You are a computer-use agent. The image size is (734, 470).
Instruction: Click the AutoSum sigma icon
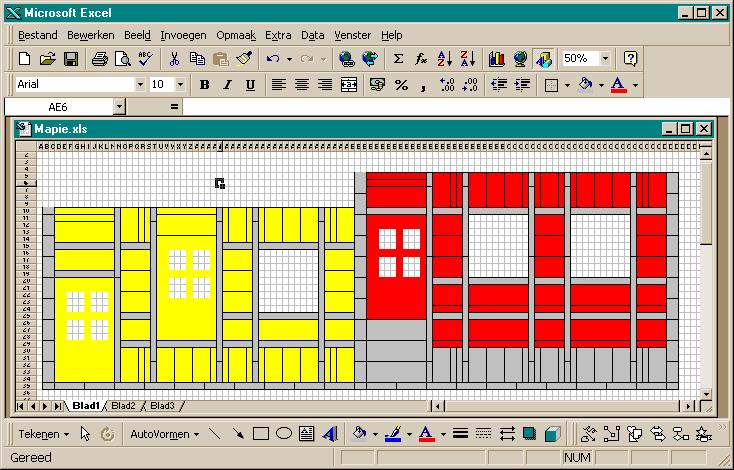pos(398,59)
